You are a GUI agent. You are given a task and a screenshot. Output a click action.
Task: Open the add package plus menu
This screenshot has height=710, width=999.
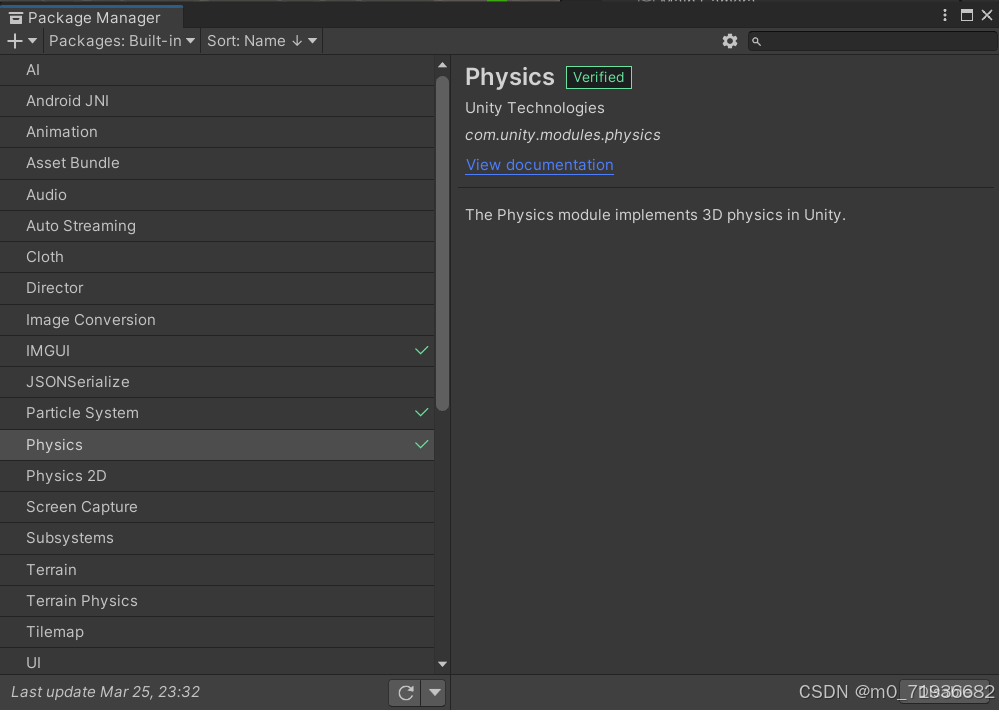(22, 41)
